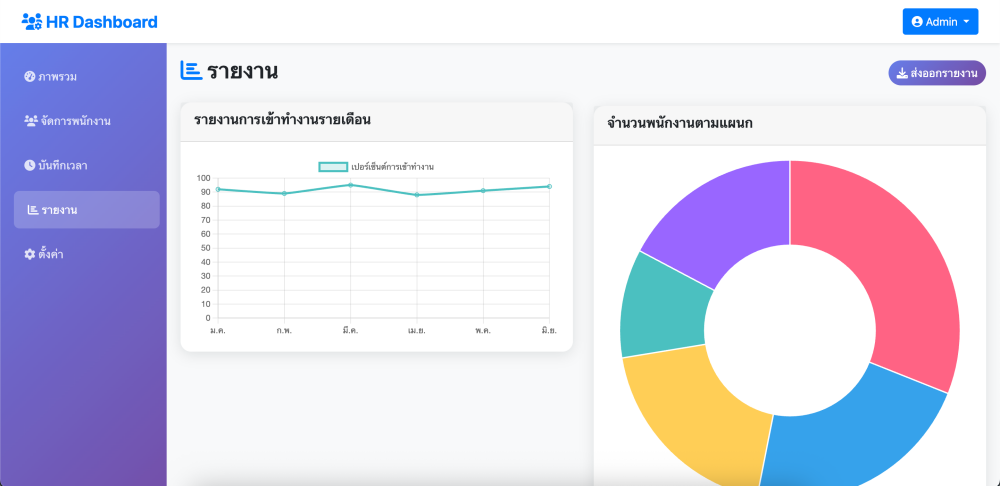Click the ส่งออกรายงาน export button
This screenshot has width=1000, height=486.
[x=937, y=73]
